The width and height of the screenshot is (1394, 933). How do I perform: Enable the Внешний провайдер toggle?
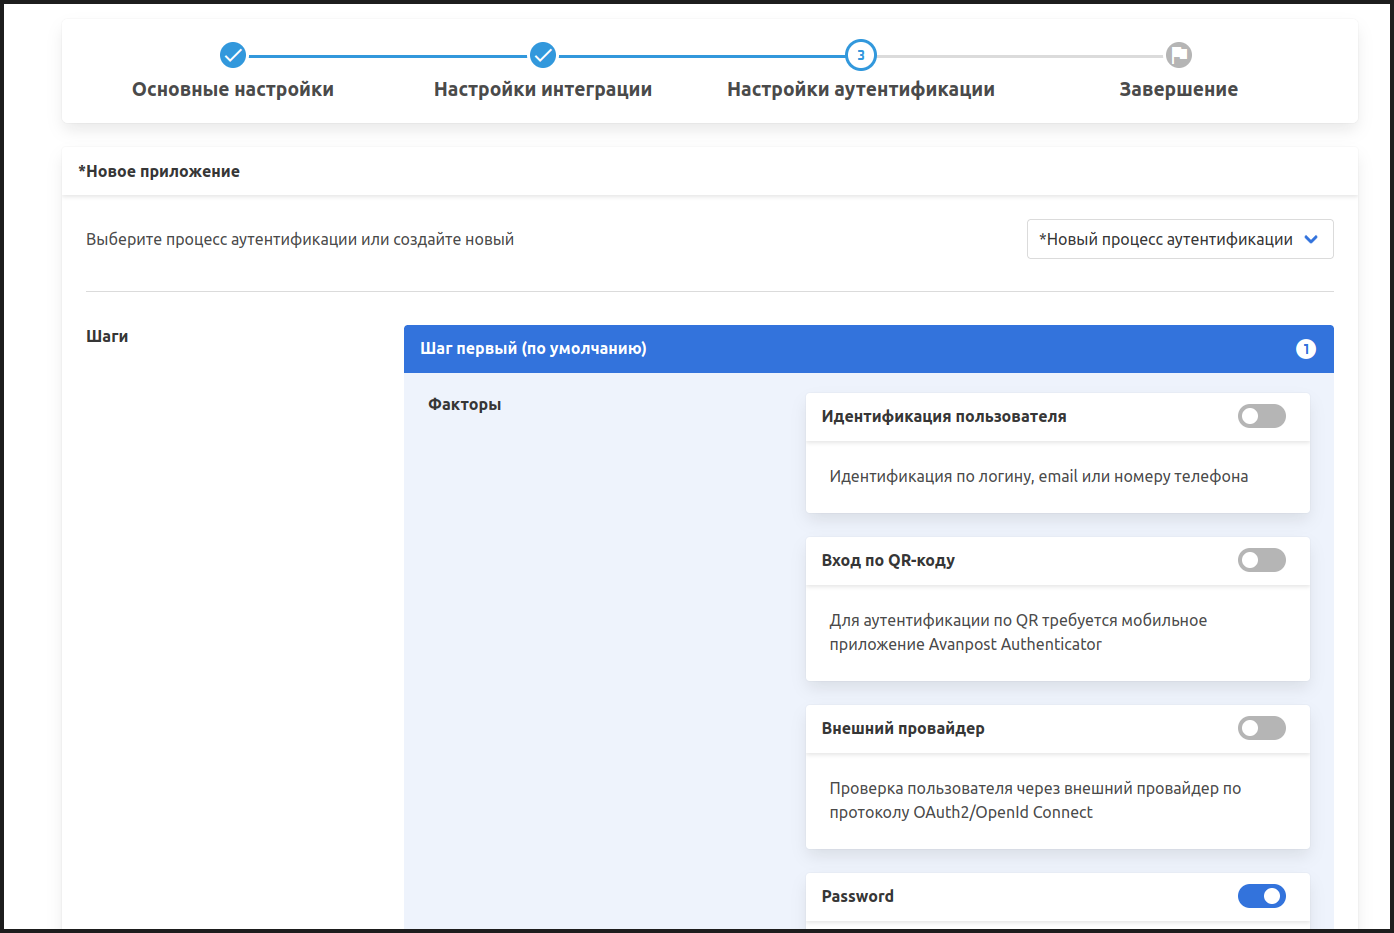[x=1261, y=728]
